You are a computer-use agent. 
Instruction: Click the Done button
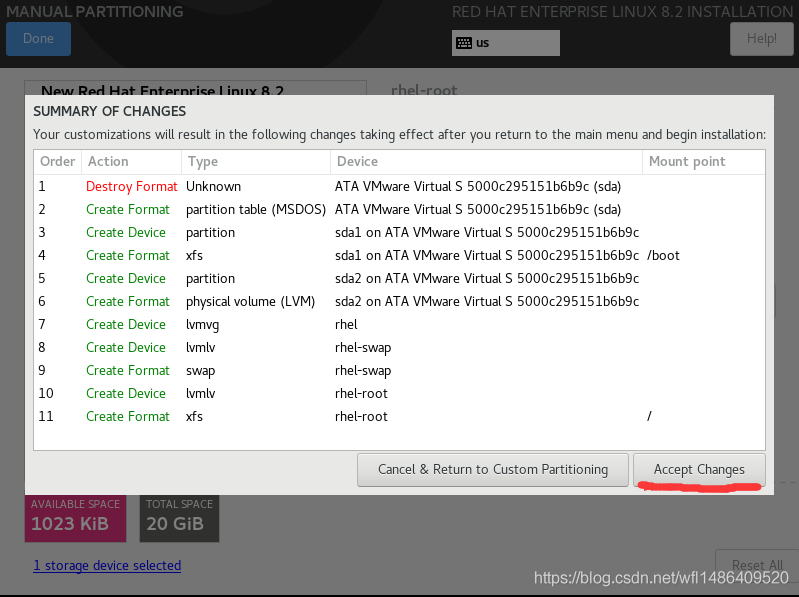38,39
